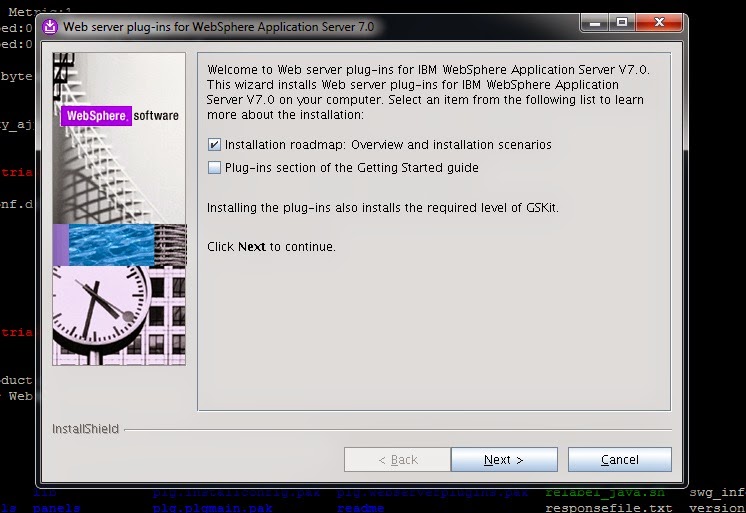The width and height of the screenshot is (746, 513).
Task: Click the disabled Back button
Action: [x=397, y=459]
